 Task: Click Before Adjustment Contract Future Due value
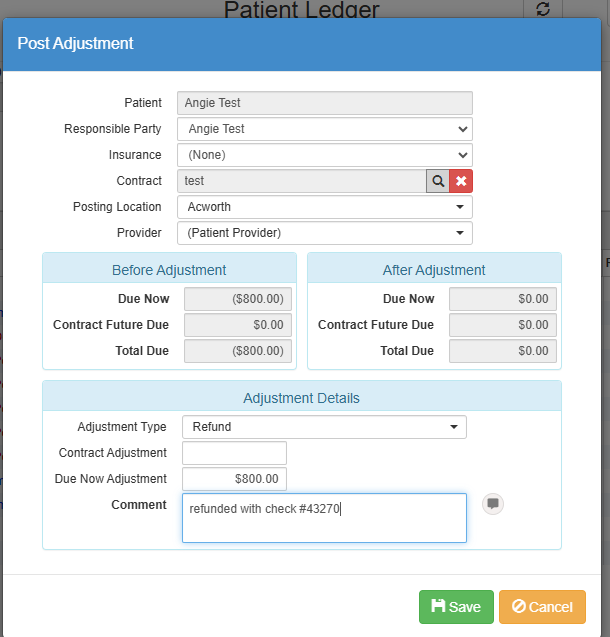pyautogui.click(x=238, y=325)
